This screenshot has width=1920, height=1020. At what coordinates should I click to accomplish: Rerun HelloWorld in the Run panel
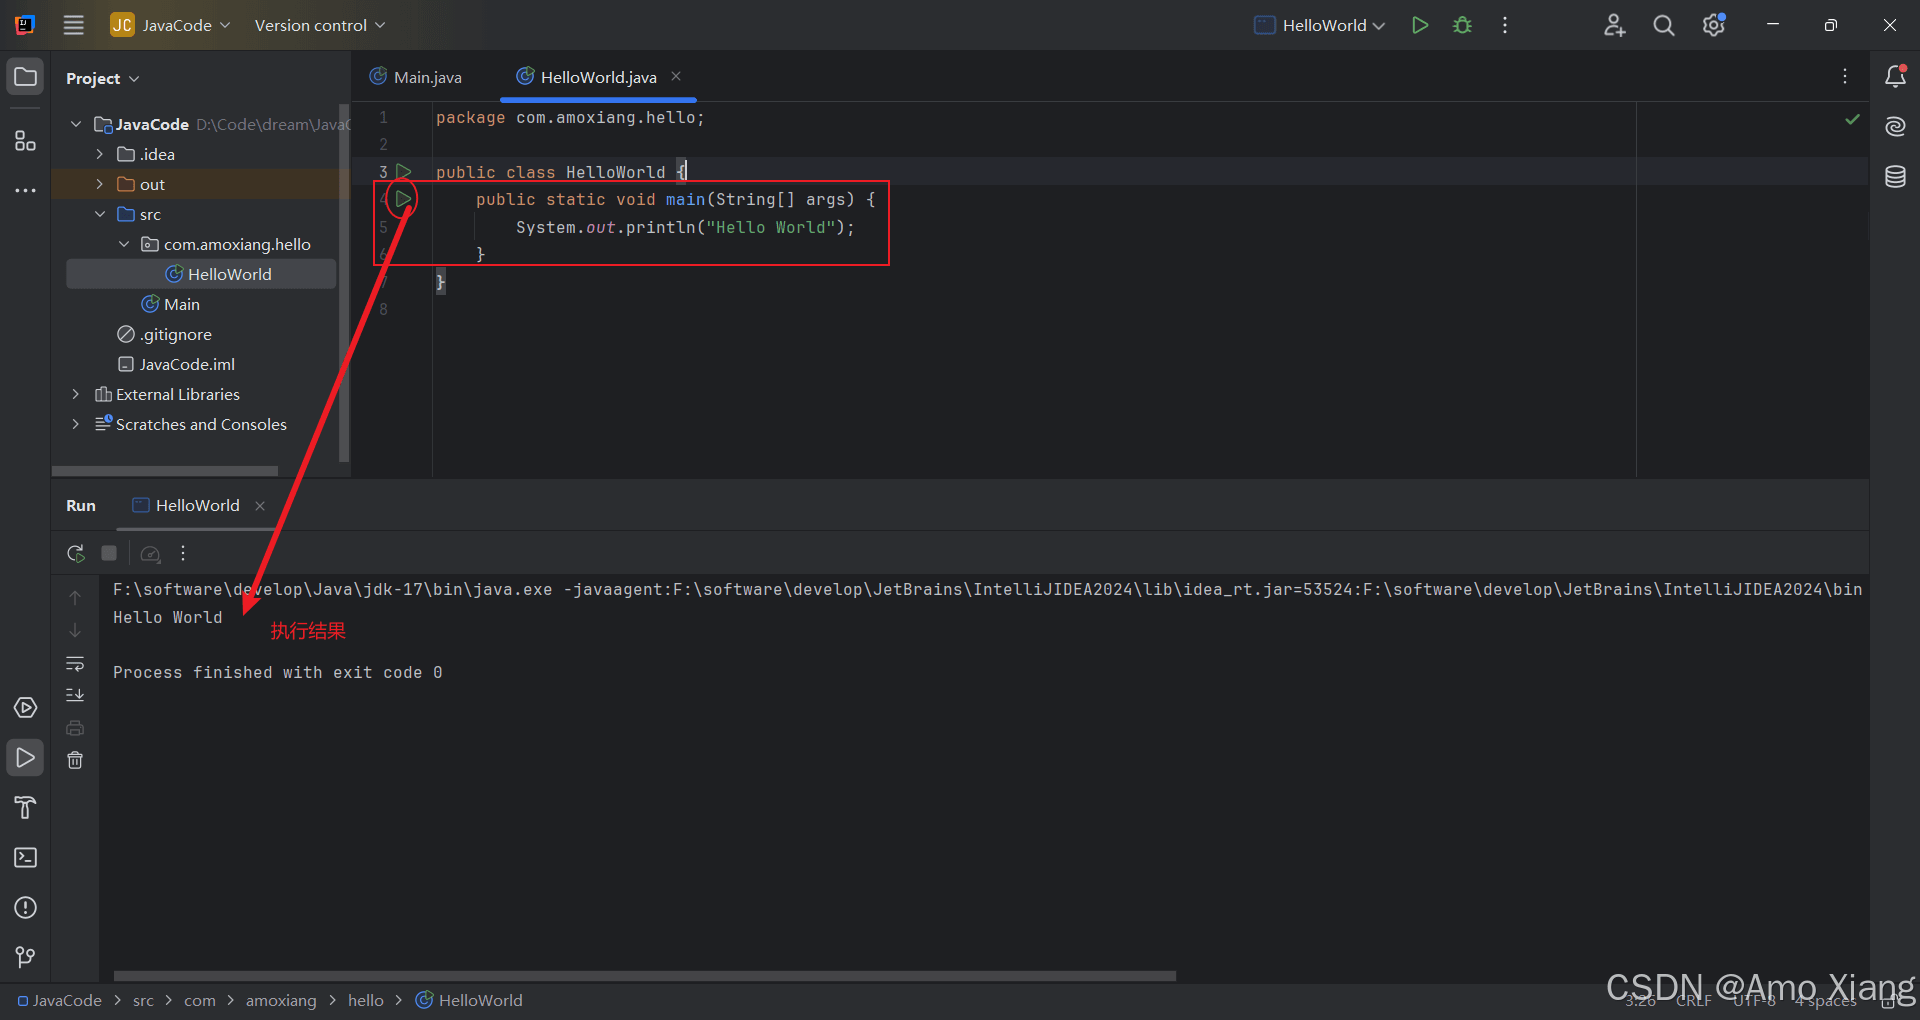click(x=75, y=553)
